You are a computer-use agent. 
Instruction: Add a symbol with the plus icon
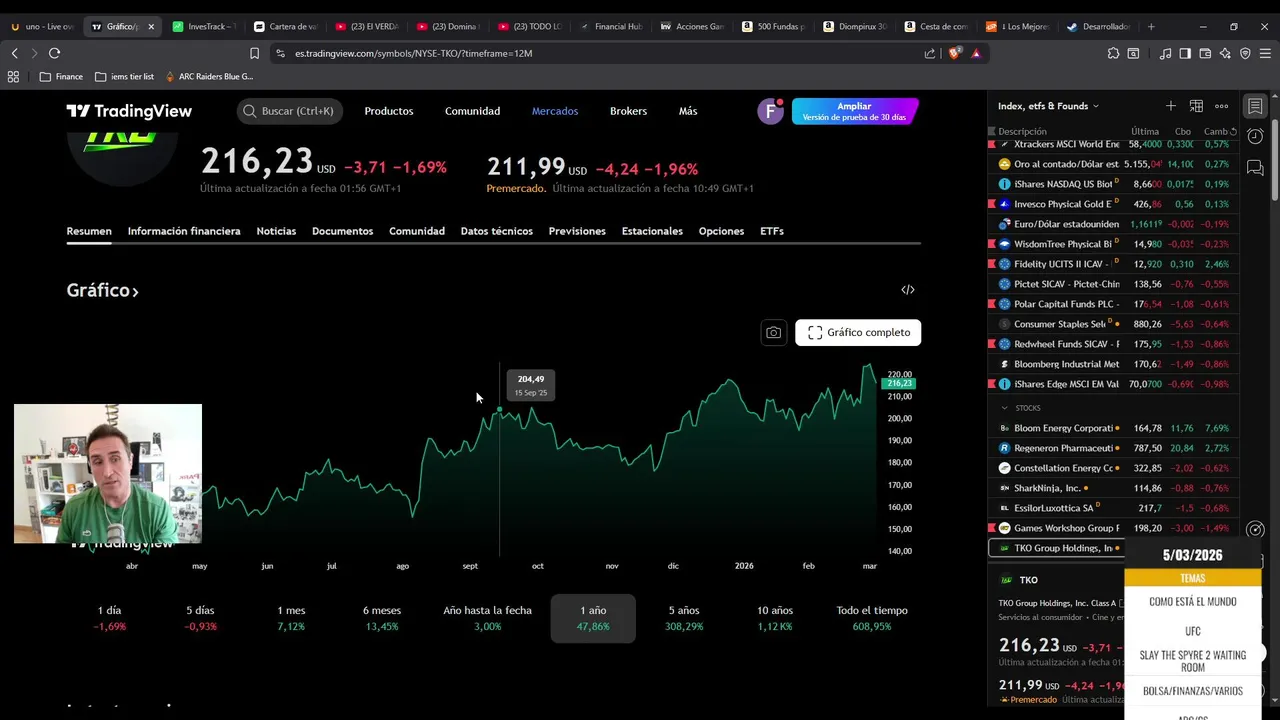(1171, 106)
